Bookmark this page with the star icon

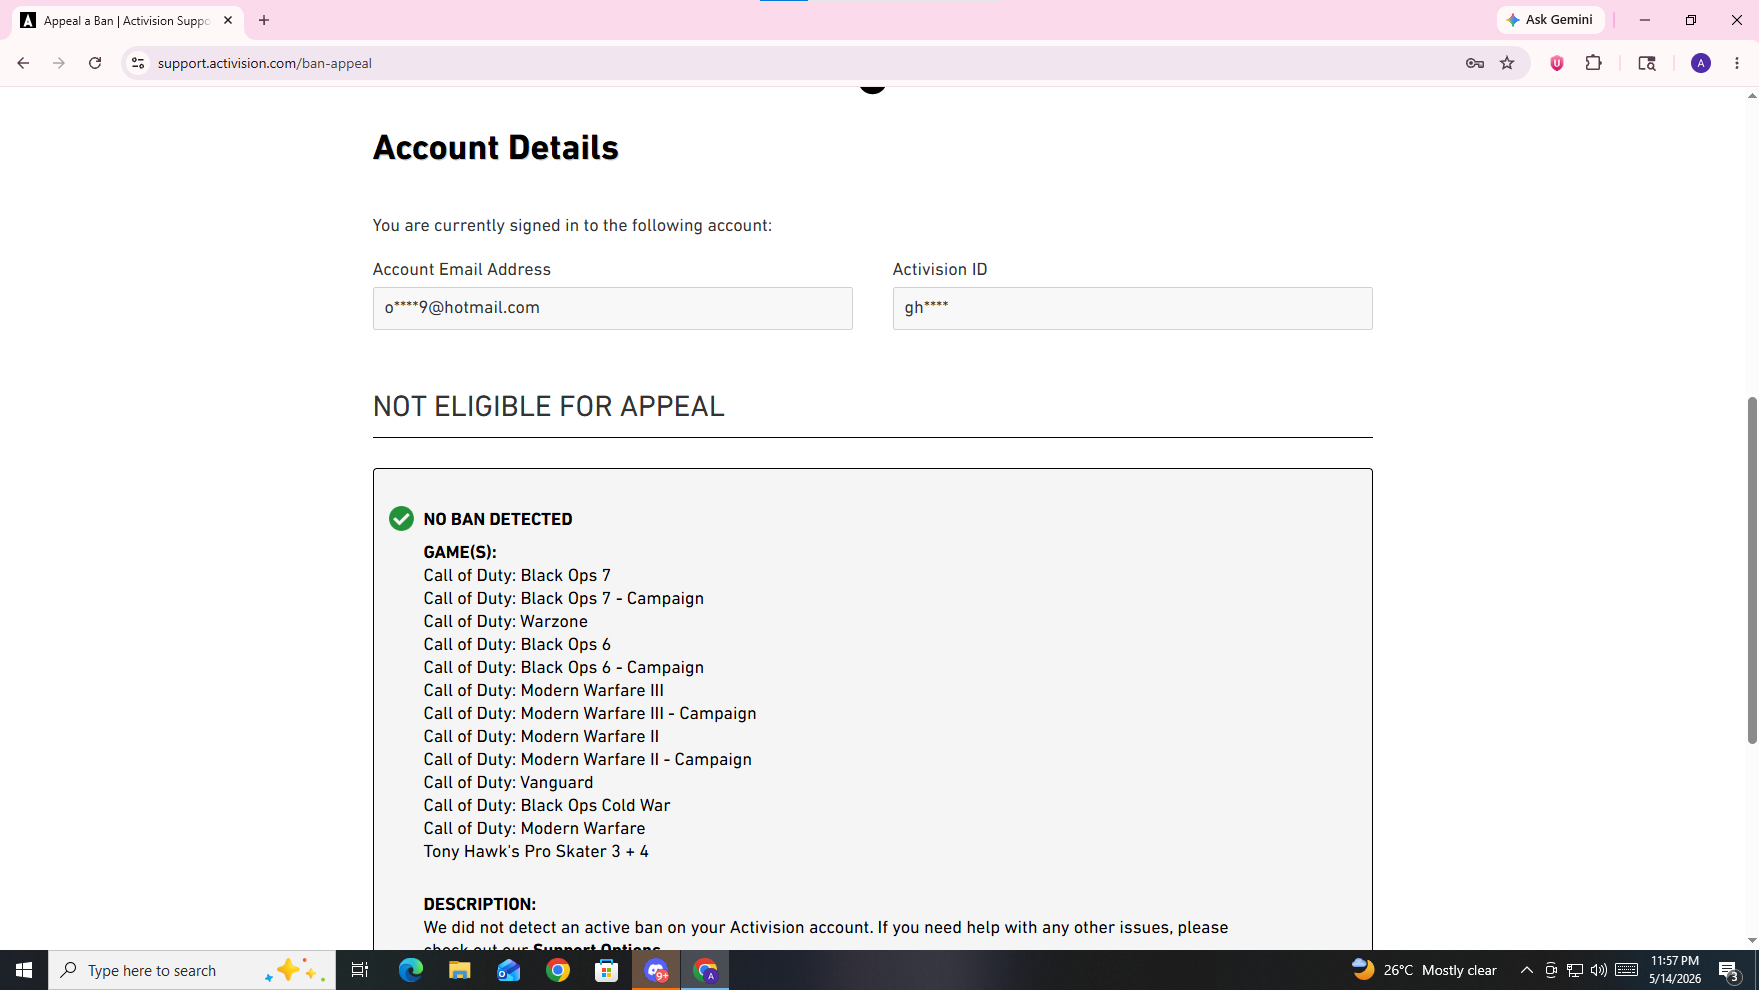(x=1507, y=63)
